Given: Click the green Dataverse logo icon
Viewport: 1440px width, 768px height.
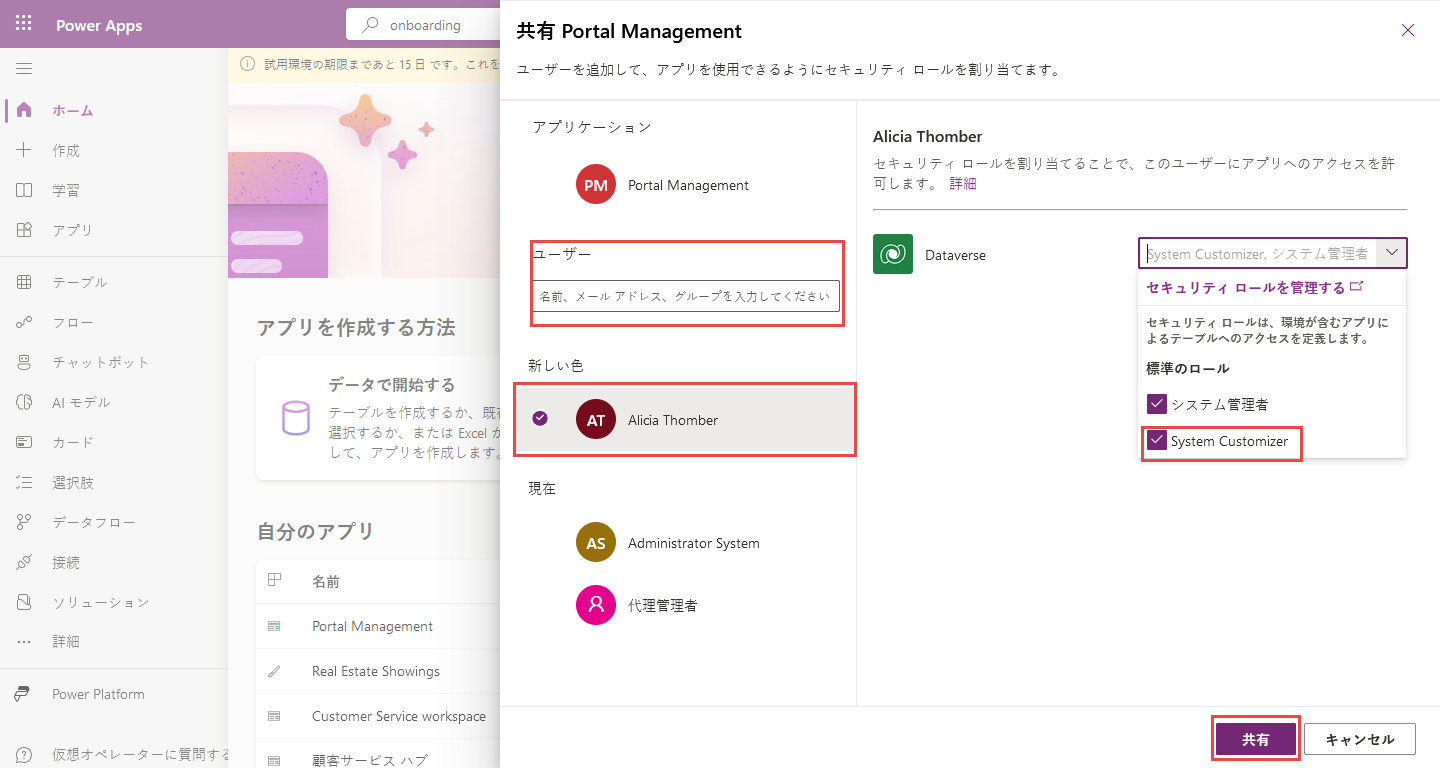Looking at the screenshot, I should 893,254.
